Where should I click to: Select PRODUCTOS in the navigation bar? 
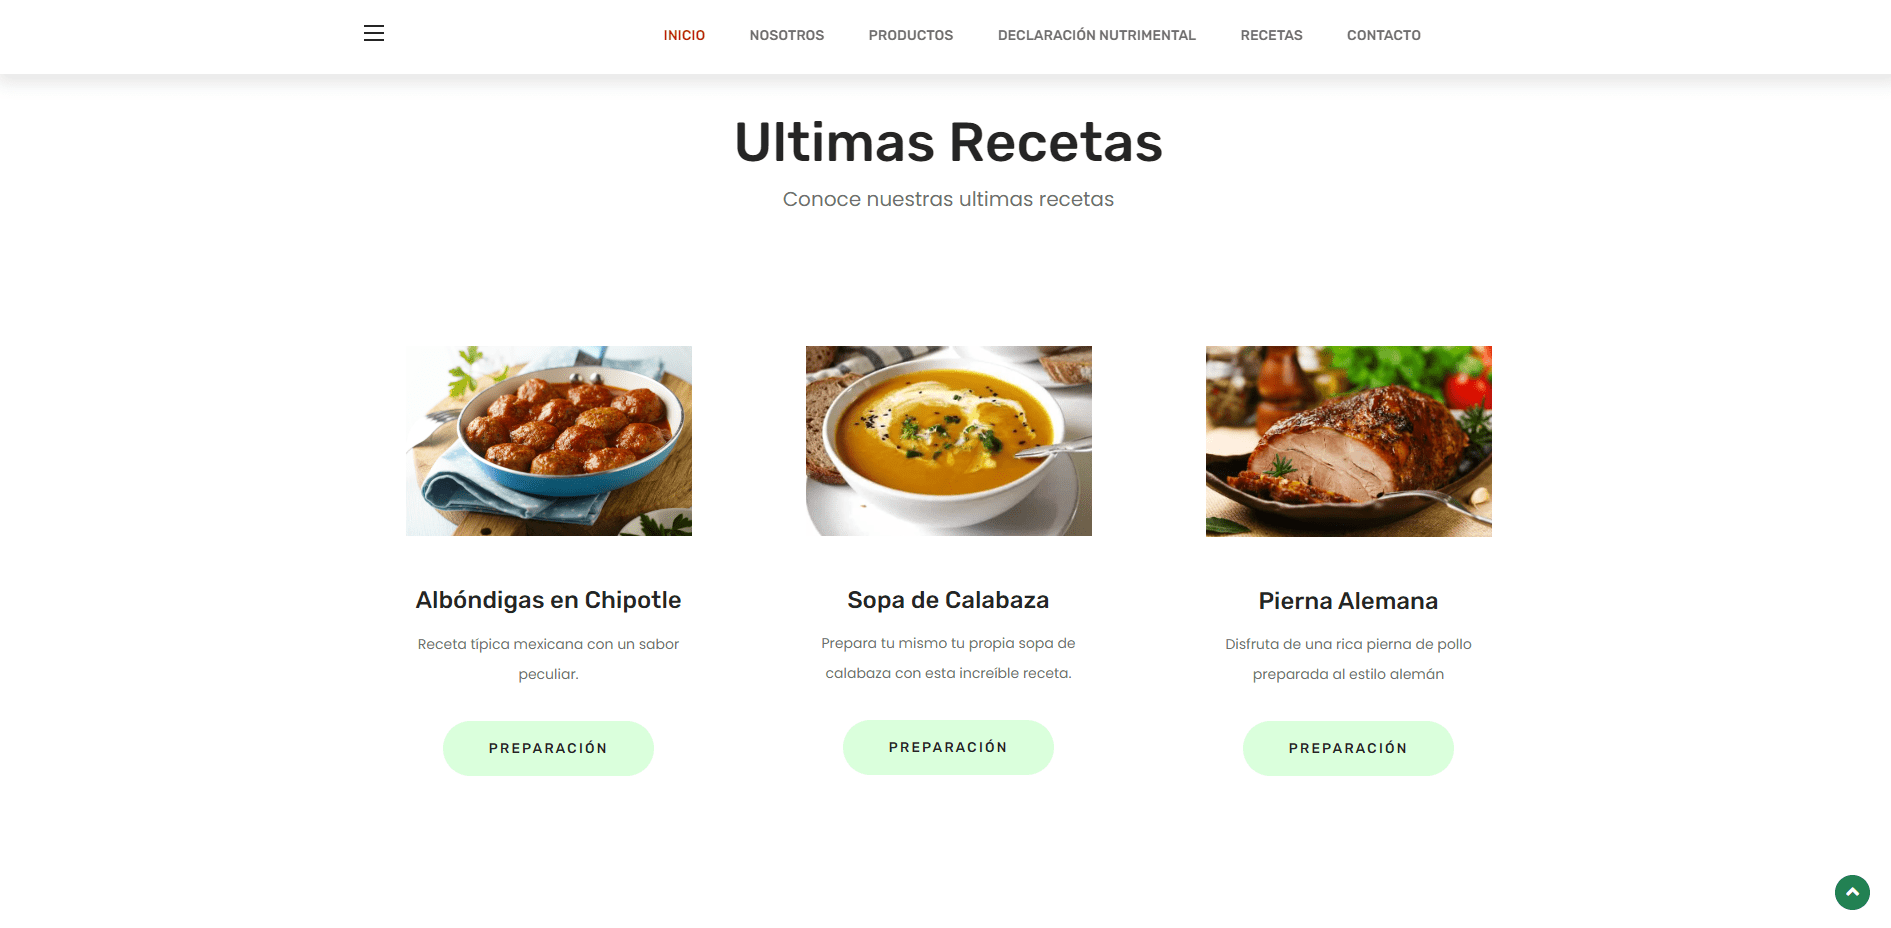pyautogui.click(x=911, y=35)
